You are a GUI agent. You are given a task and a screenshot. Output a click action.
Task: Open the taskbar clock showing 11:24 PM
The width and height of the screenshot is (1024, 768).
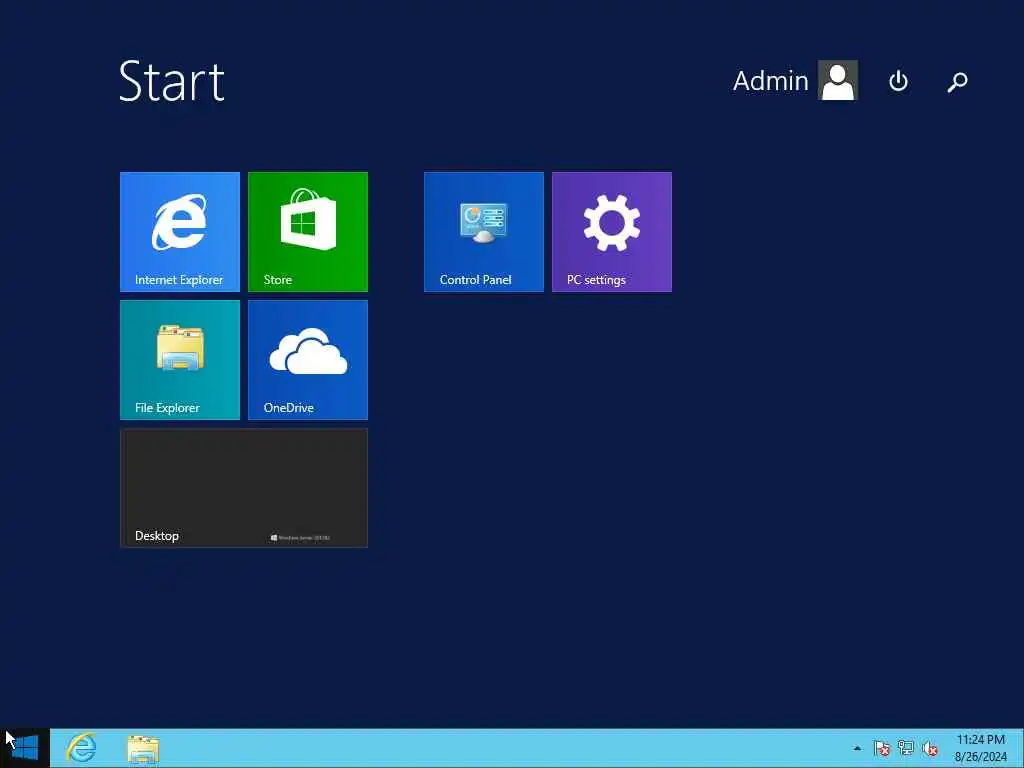(980, 748)
